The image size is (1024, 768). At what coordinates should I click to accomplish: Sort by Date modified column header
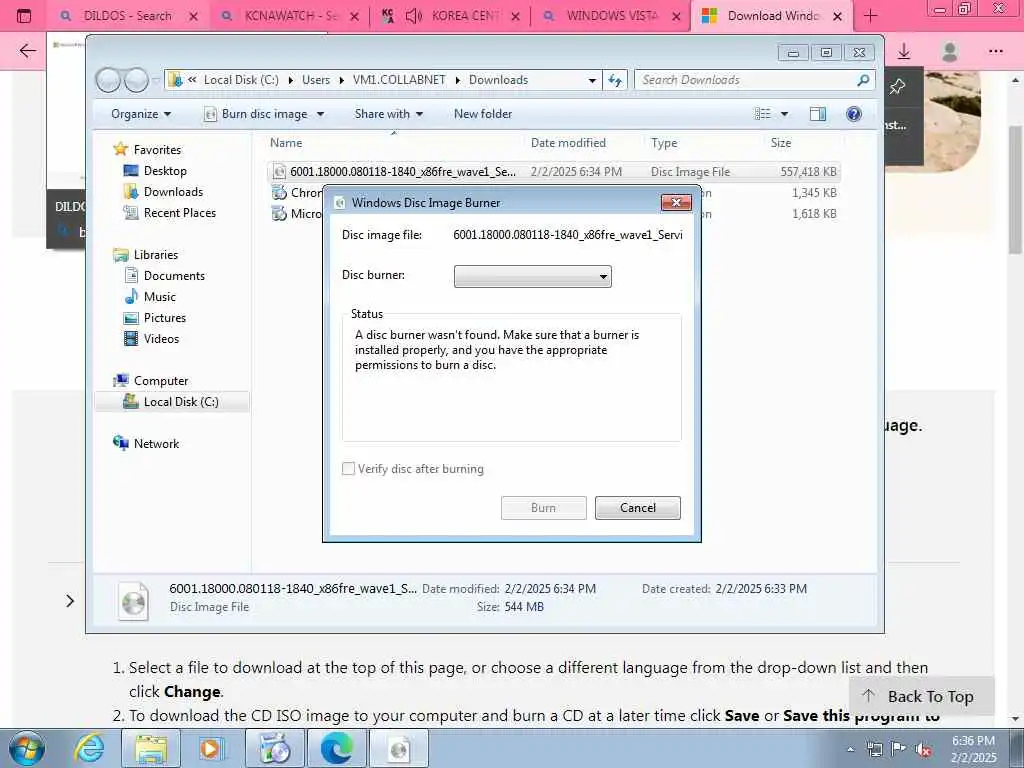[x=568, y=143]
